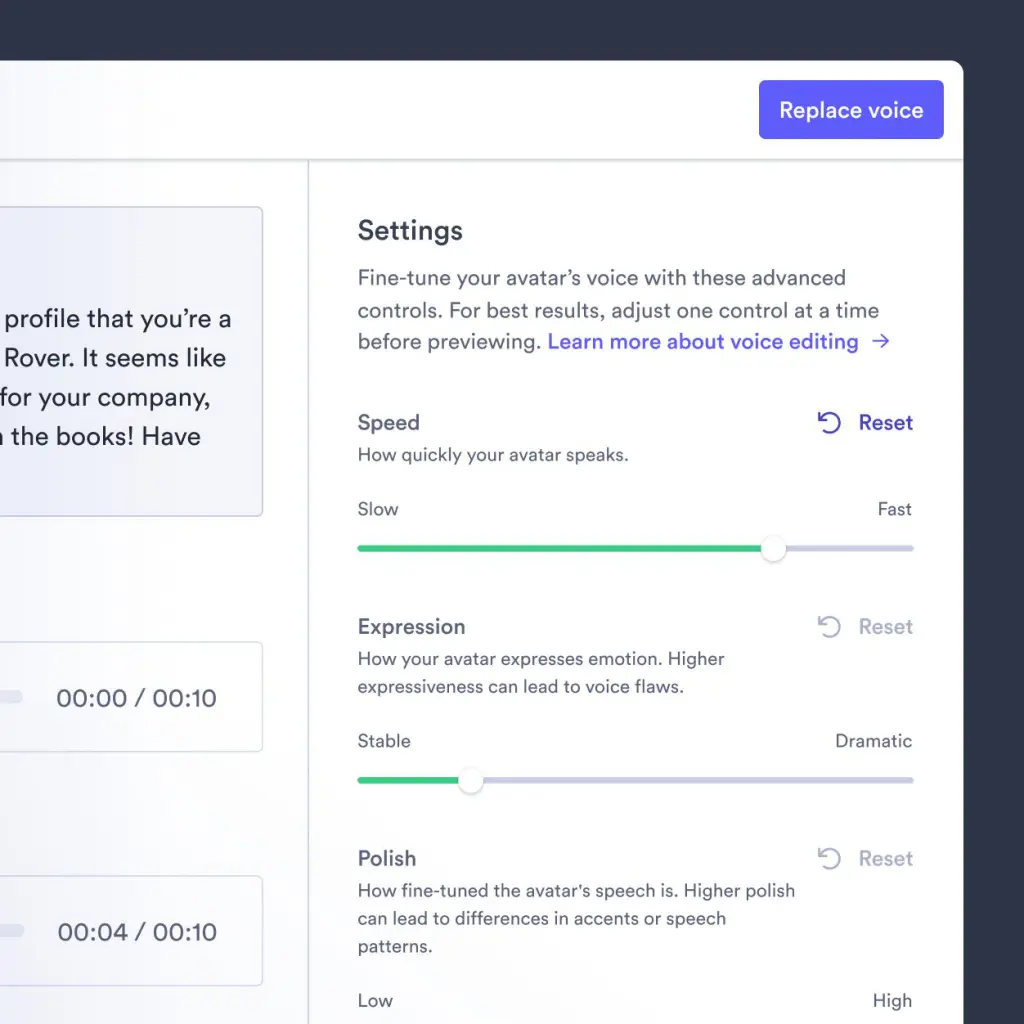
Task: Click the arrow icon after the voice editing link
Action: pos(880,342)
